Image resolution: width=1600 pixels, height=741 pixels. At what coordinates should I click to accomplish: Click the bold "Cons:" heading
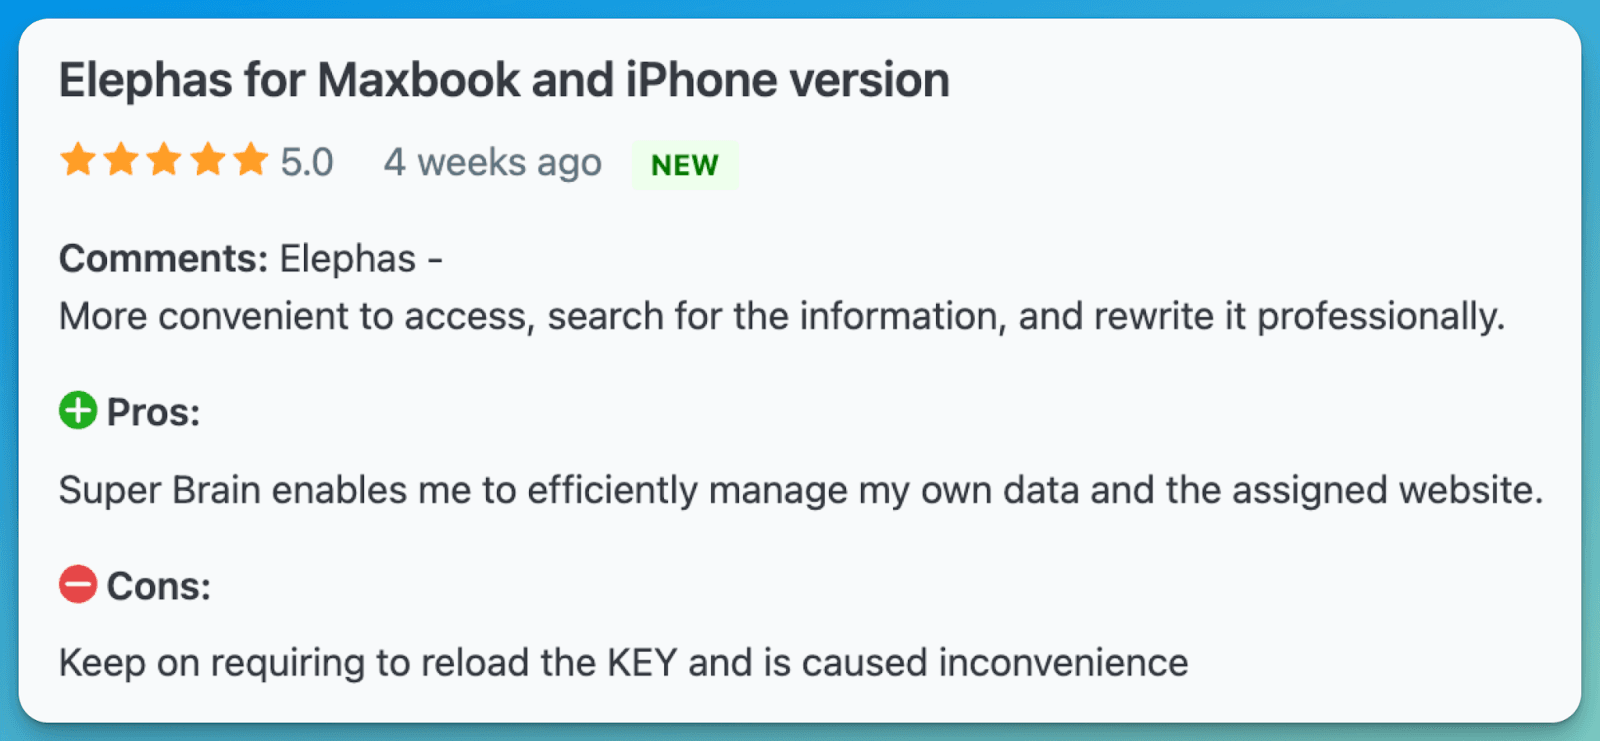pos(159,586)
